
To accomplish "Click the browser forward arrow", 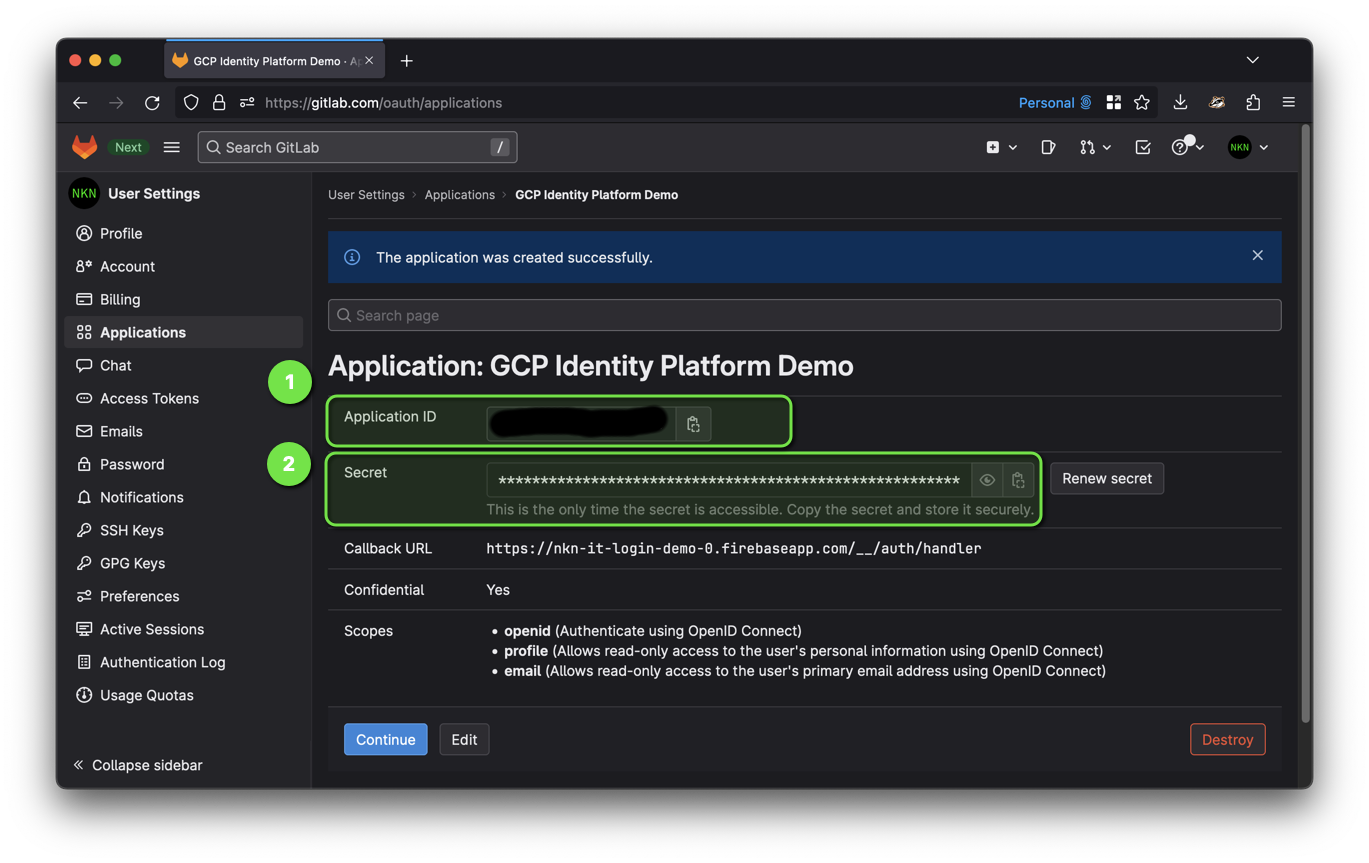I will pyautogui.click(x=116, y=102).
